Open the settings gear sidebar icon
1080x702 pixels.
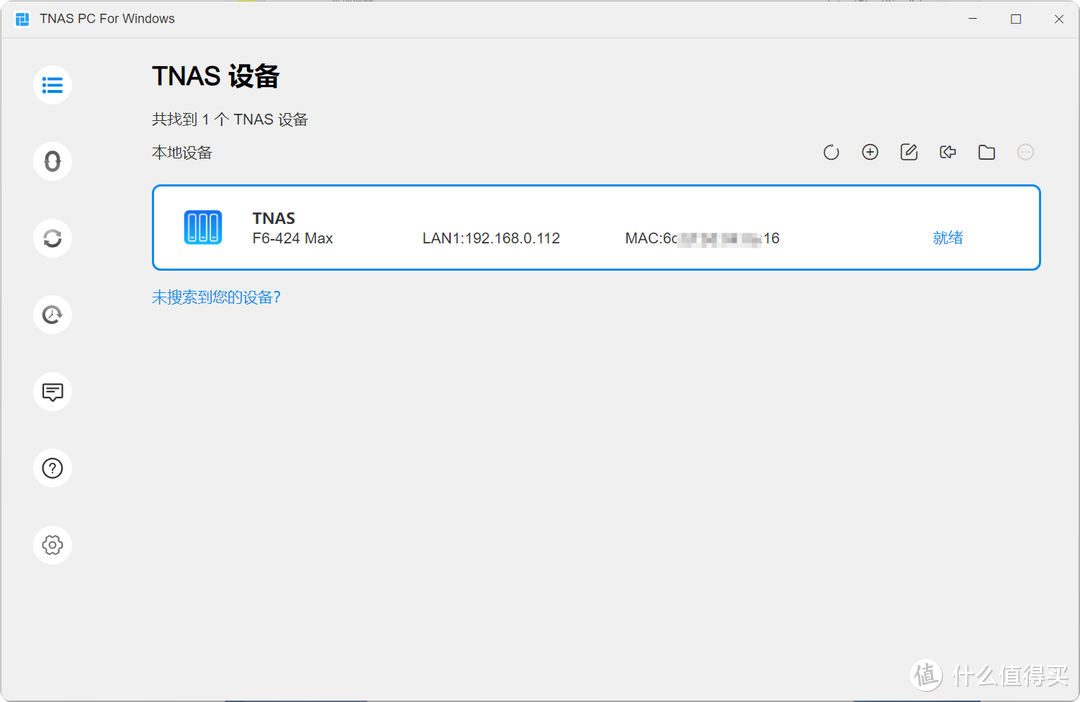pos(52,545)
